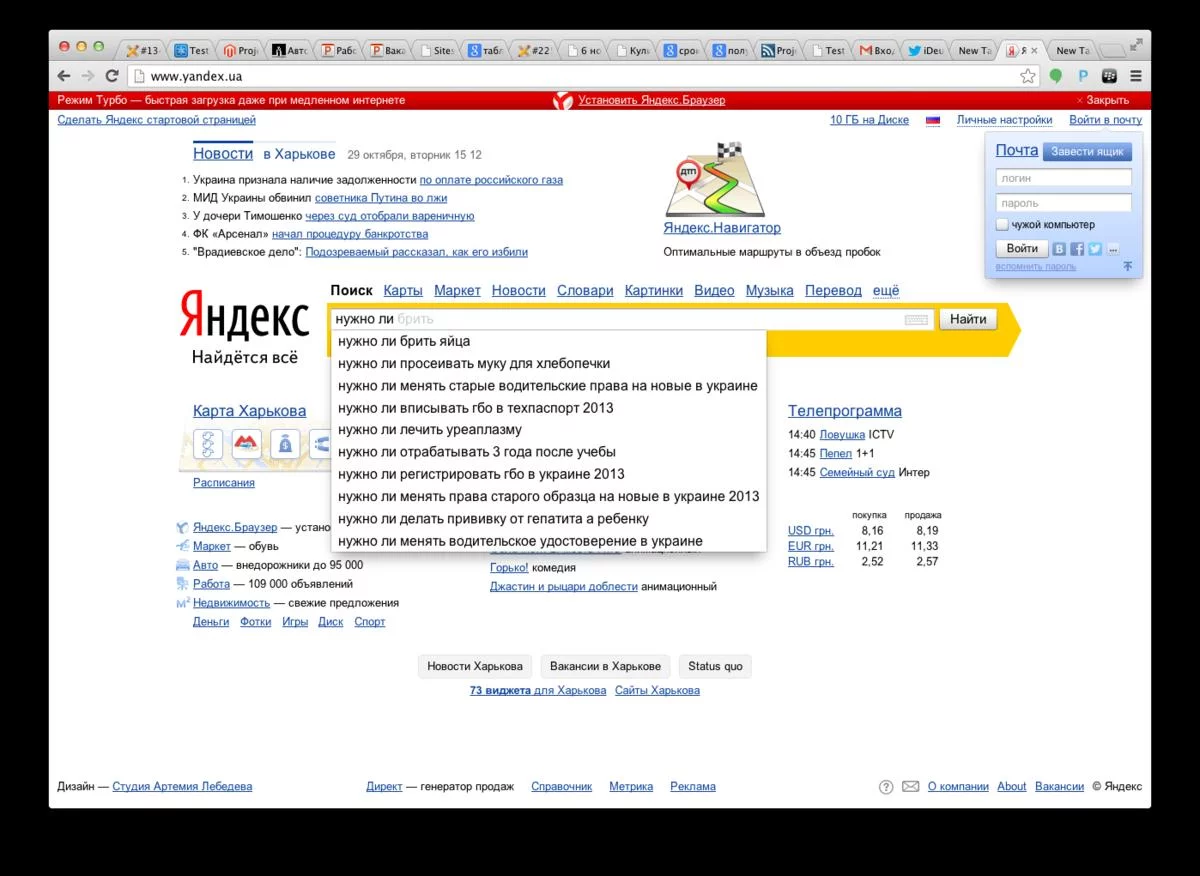Click the BlackBerry extension icon
Screen dimensions: 1200x876
click(1110, 76)
